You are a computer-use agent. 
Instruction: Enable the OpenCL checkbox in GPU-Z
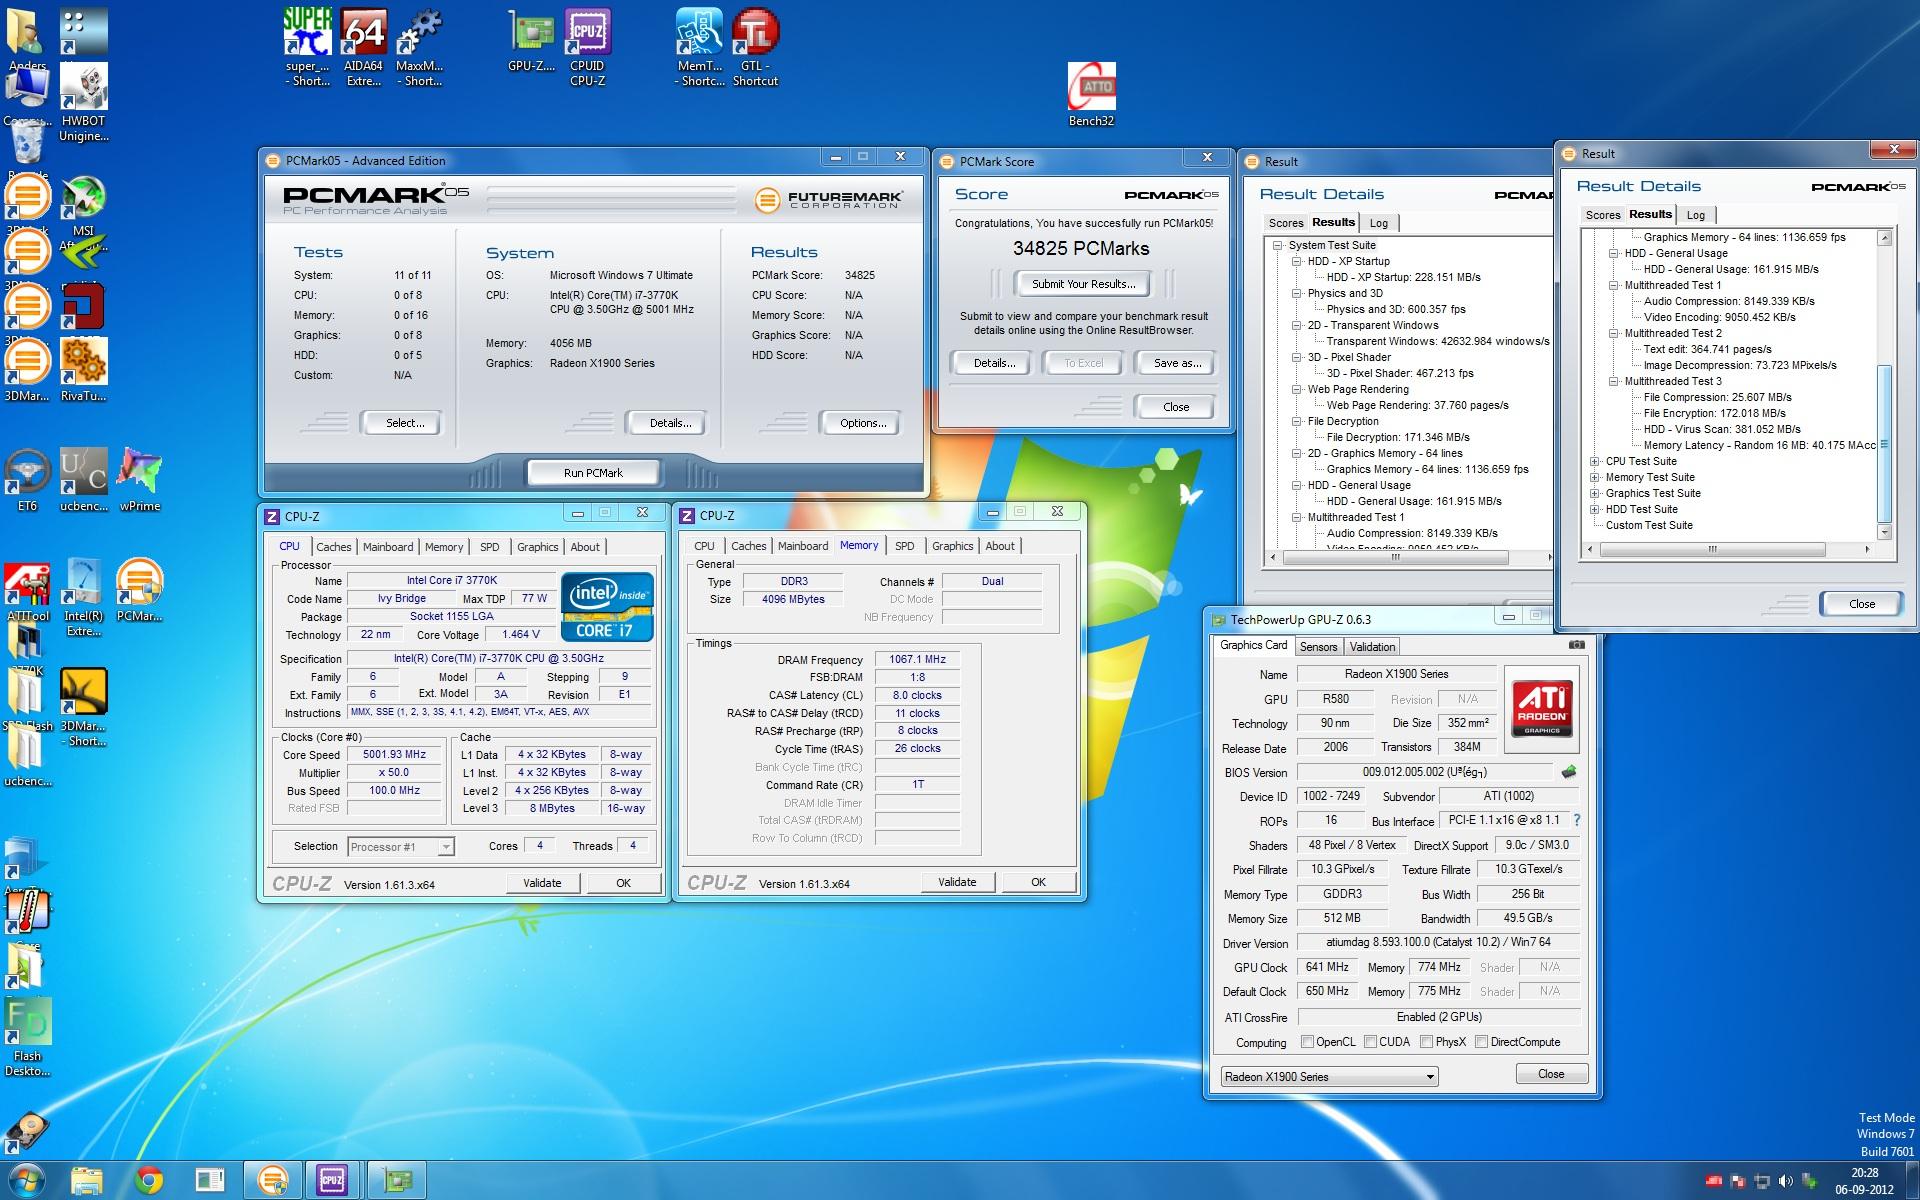1307,1042
